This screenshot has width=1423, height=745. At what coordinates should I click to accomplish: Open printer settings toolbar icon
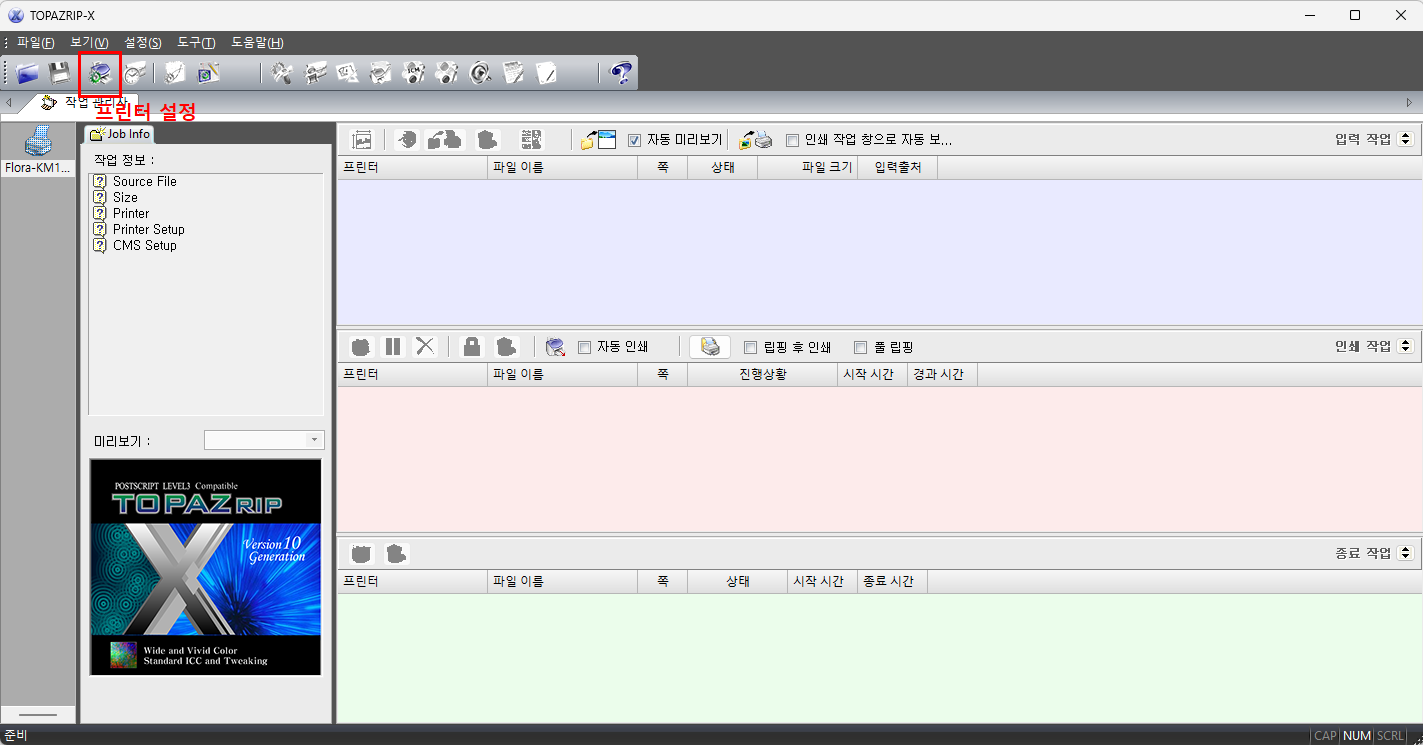tap(99, 73)
